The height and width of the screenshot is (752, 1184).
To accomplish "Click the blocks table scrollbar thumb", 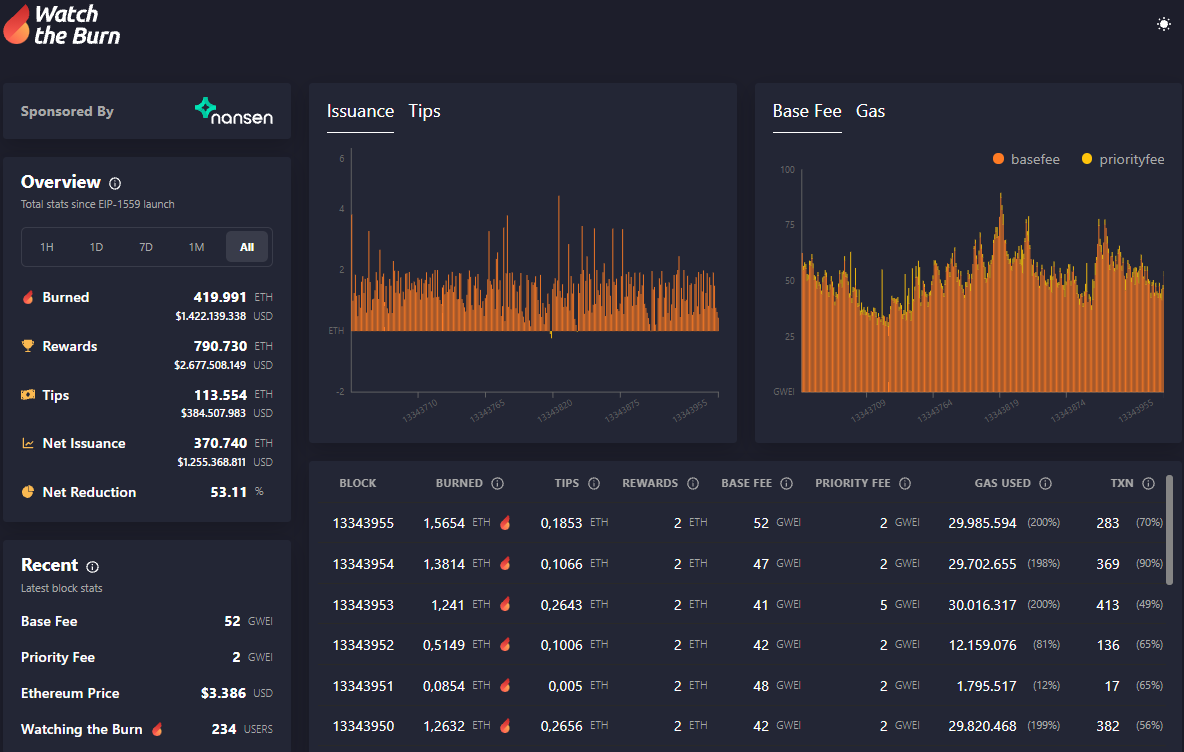I will (x=1169, y=530).
